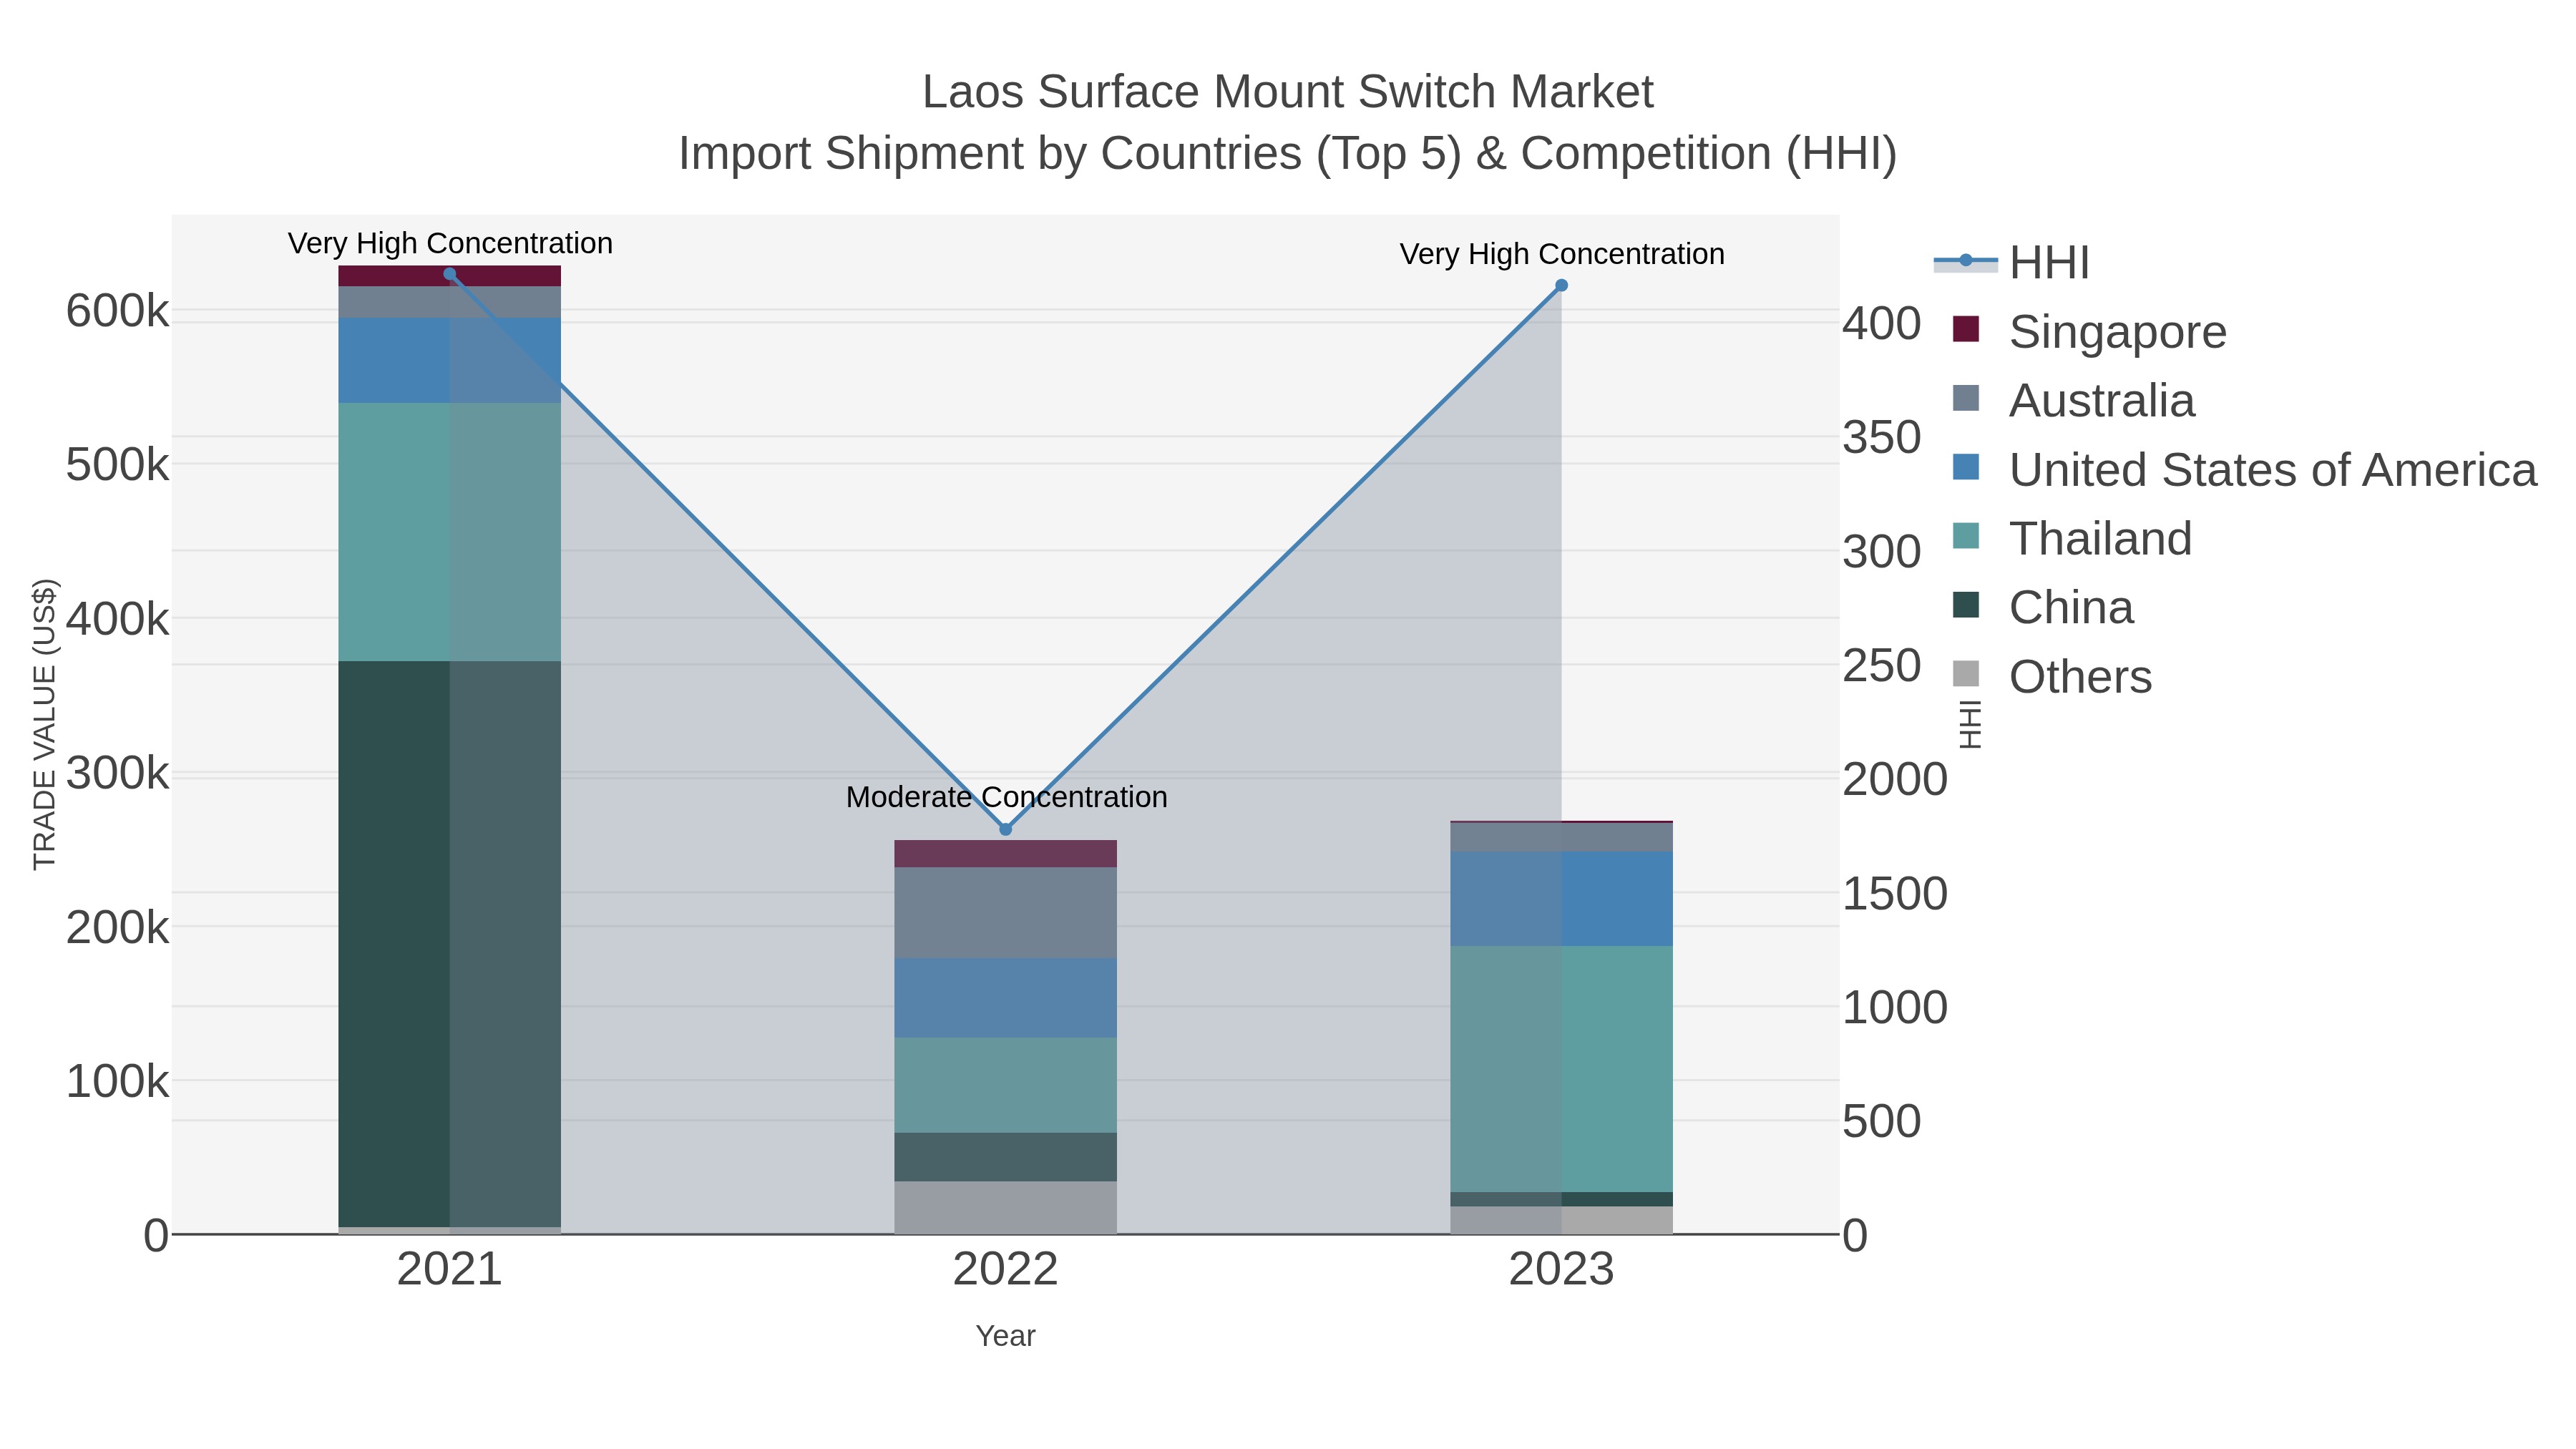2576x1449 pixels.
Task: Toggle Singapore series in the legend
Action: click(2089, 331)
